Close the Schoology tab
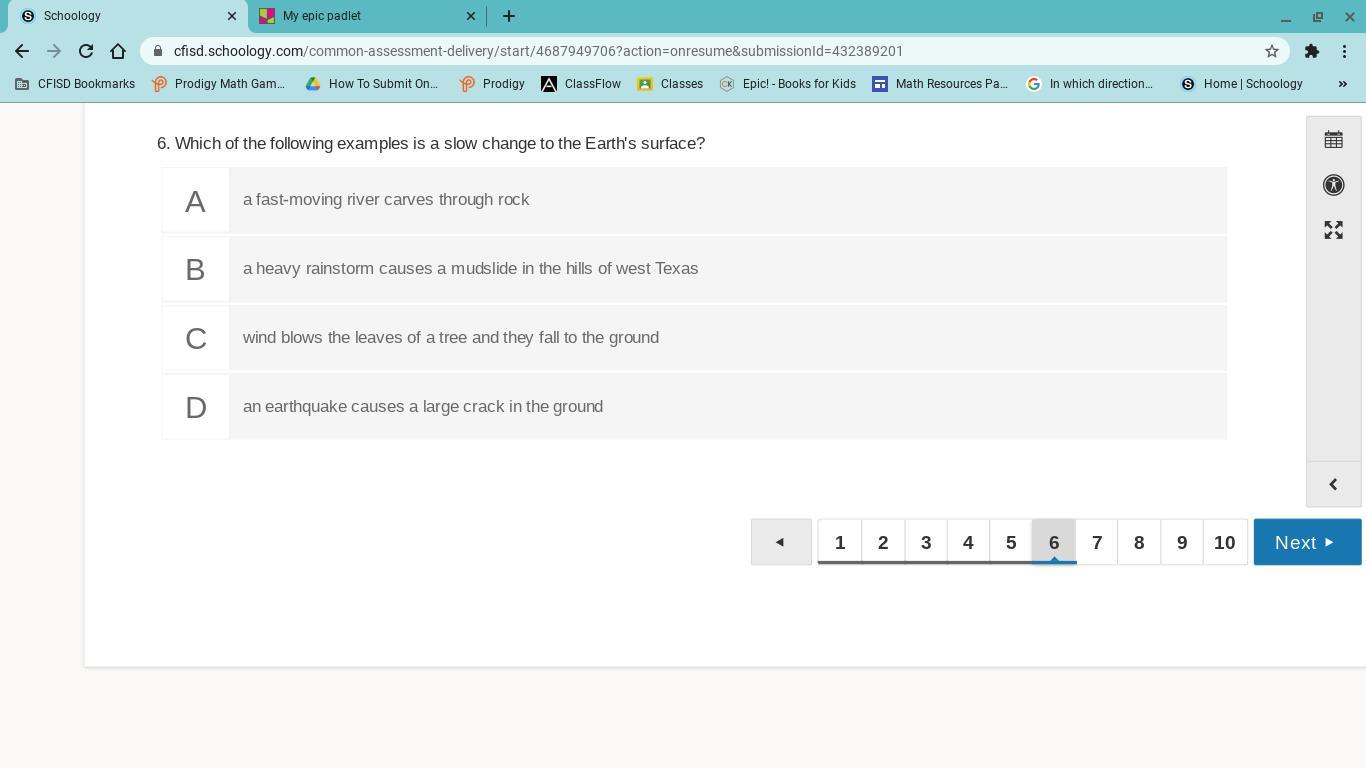 232,16
